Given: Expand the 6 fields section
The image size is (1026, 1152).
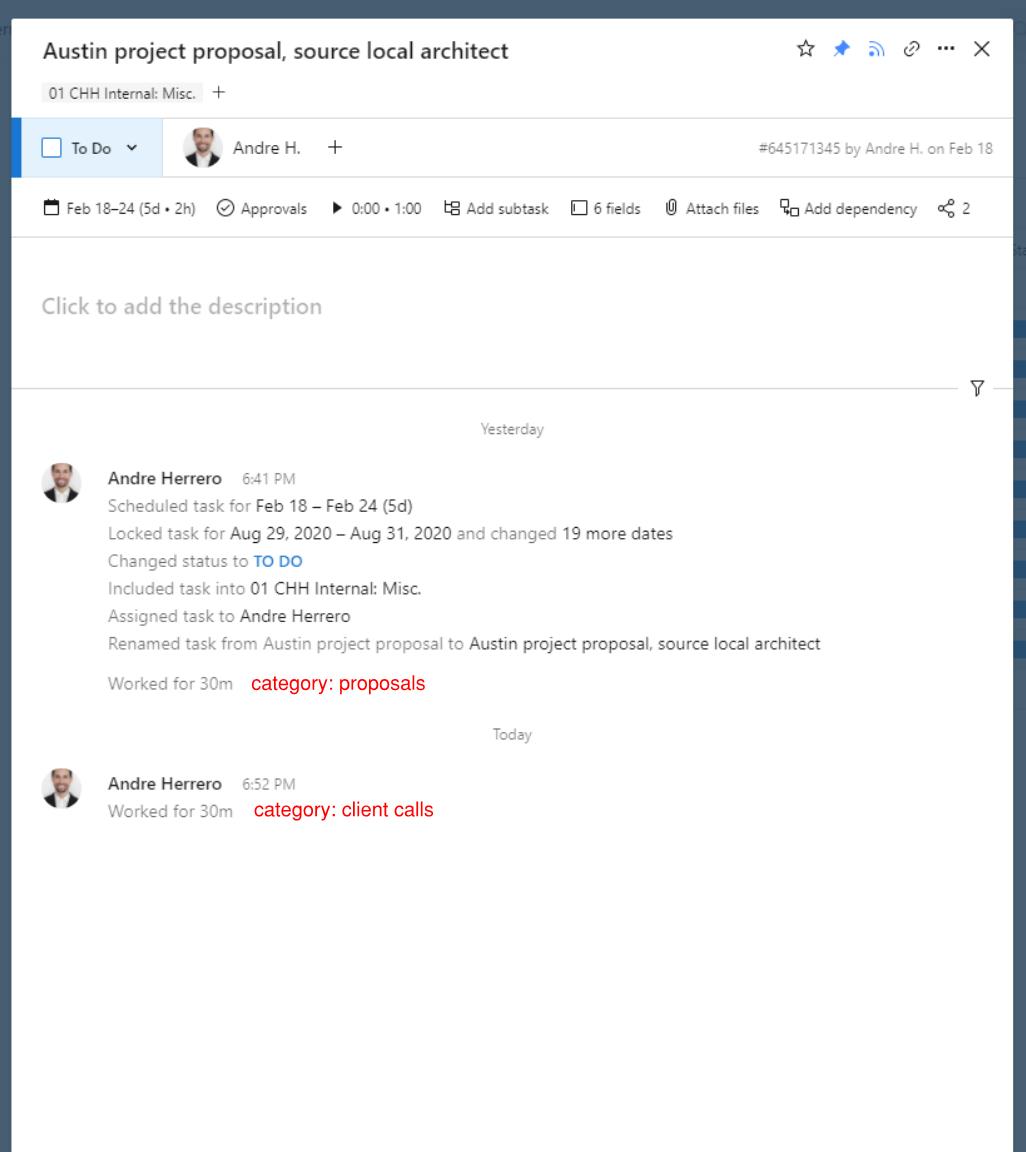Looking at the screenshot, I should coord(606,209).
